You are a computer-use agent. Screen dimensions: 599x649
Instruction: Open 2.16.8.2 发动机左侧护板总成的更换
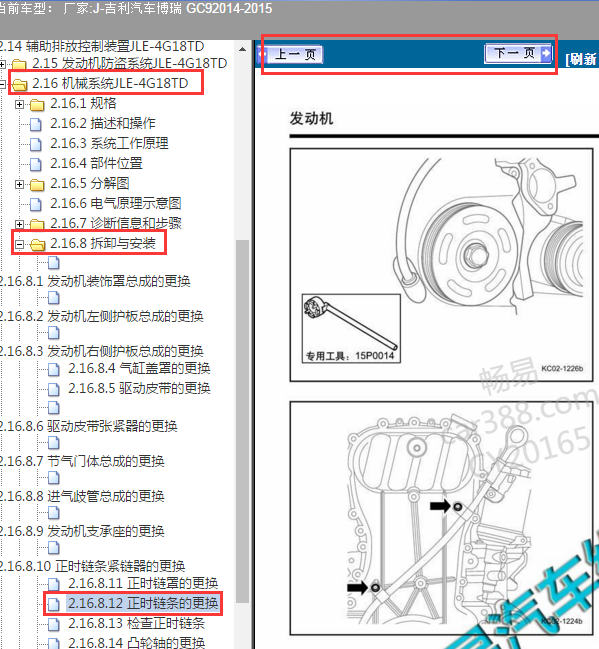(101, 317)
